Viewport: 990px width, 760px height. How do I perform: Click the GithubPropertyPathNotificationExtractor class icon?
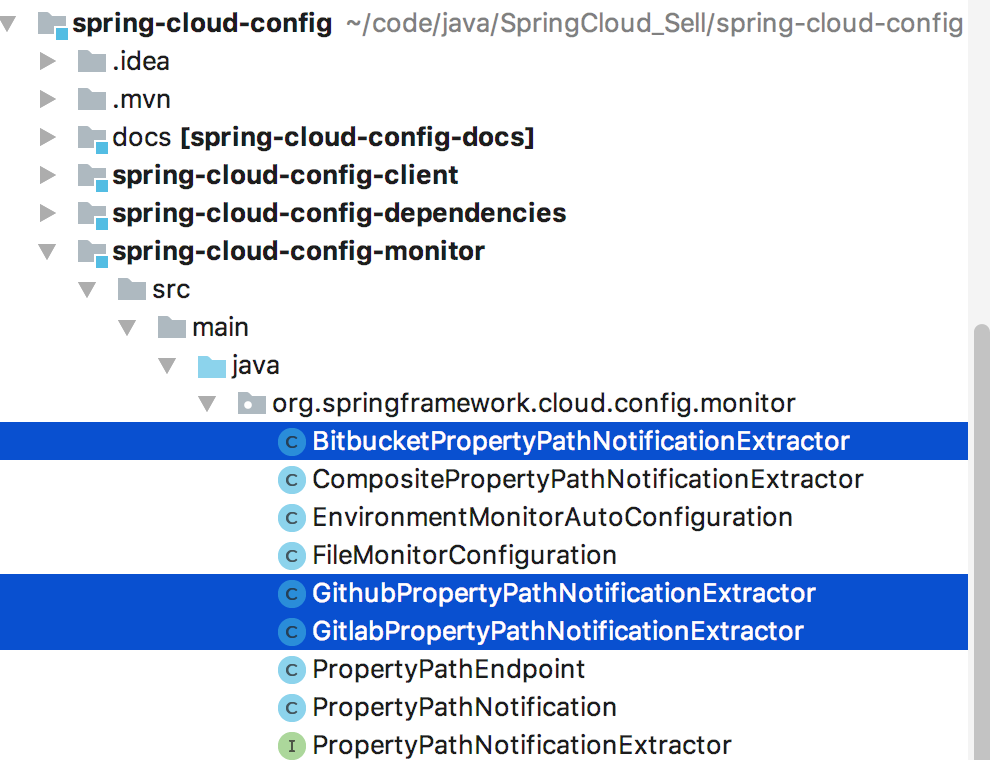tap(291, 594)
